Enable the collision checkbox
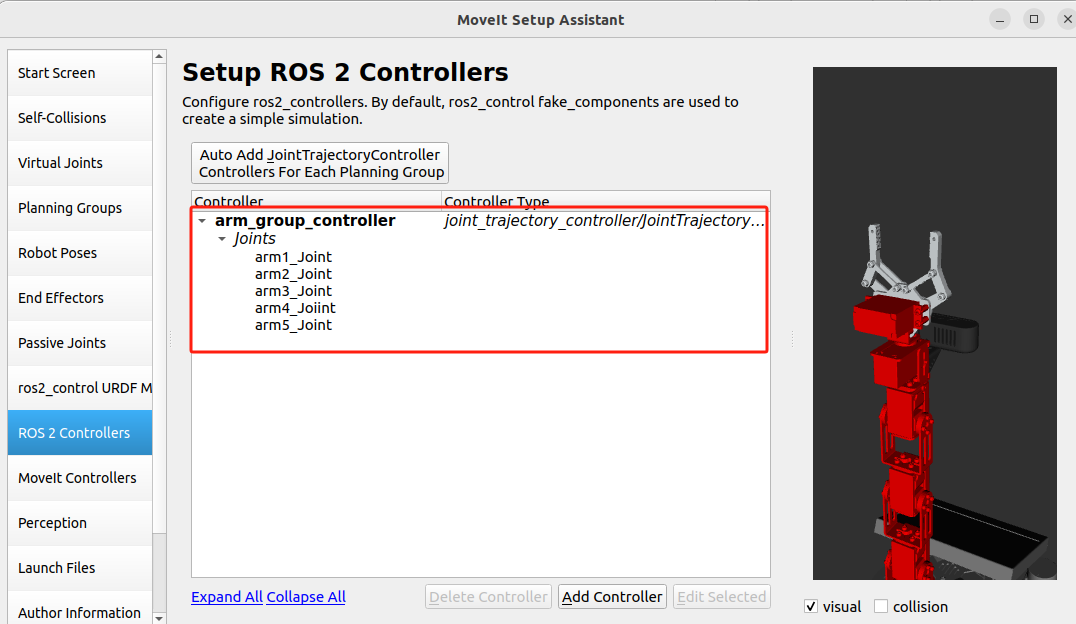 pyautogui.click(x=881, y=607)
